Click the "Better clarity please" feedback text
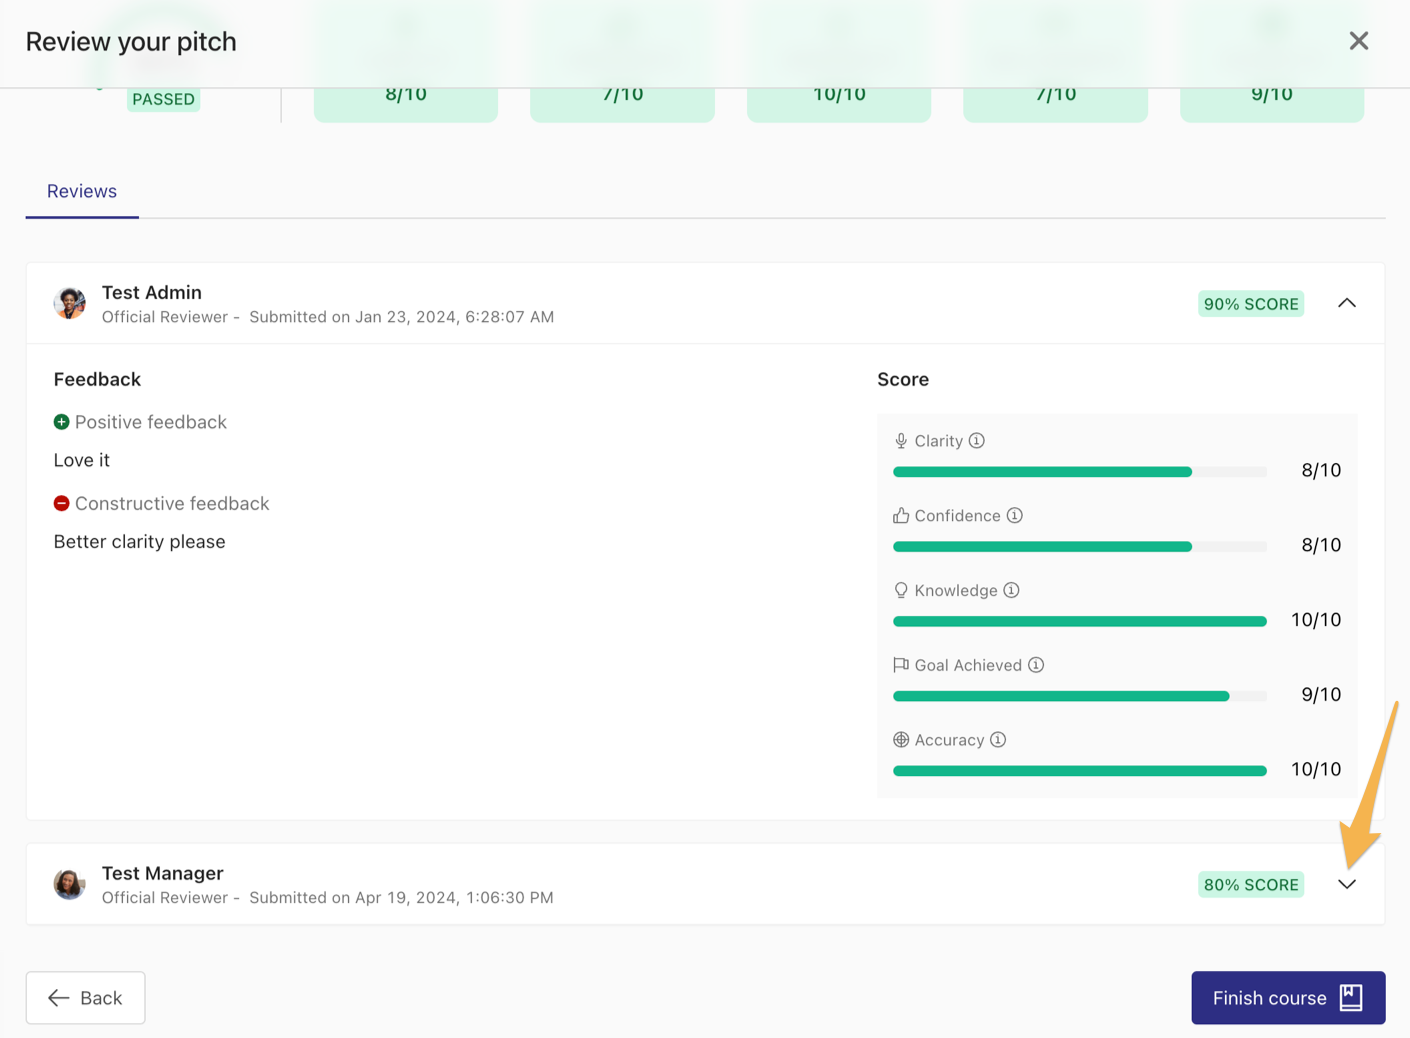This screenshot has width=1410, height=1038. pyautogui.click(x=140, y=542)
